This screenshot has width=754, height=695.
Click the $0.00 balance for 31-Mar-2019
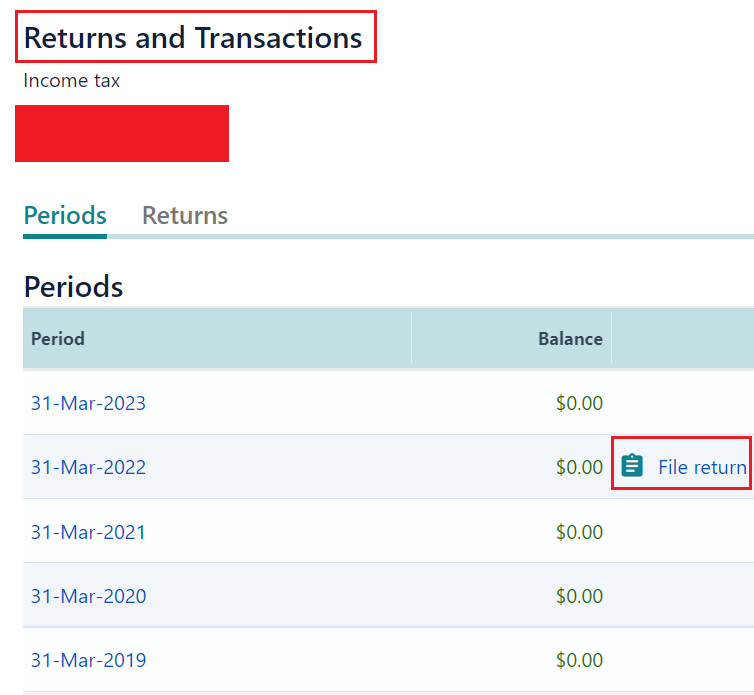point(579,660)
